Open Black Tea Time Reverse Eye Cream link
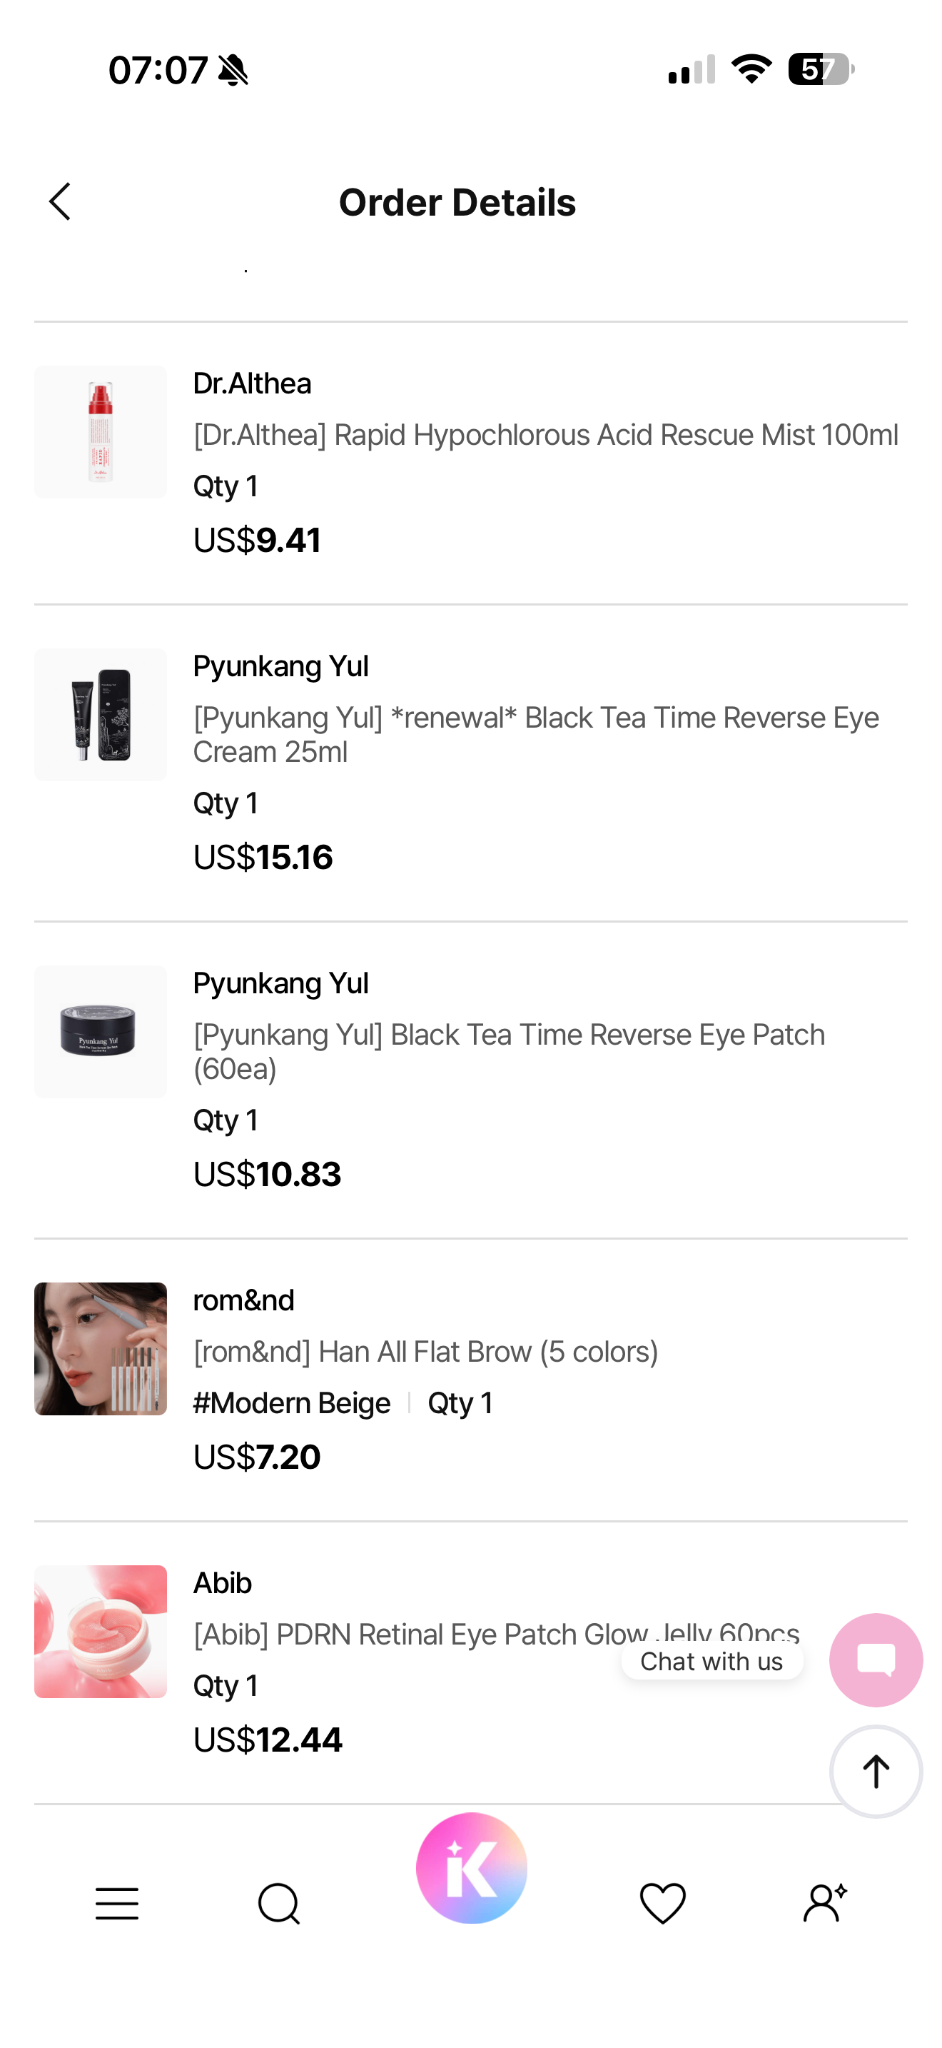Viewport: 942px width, 2048px height. click(x=536, y=734)
